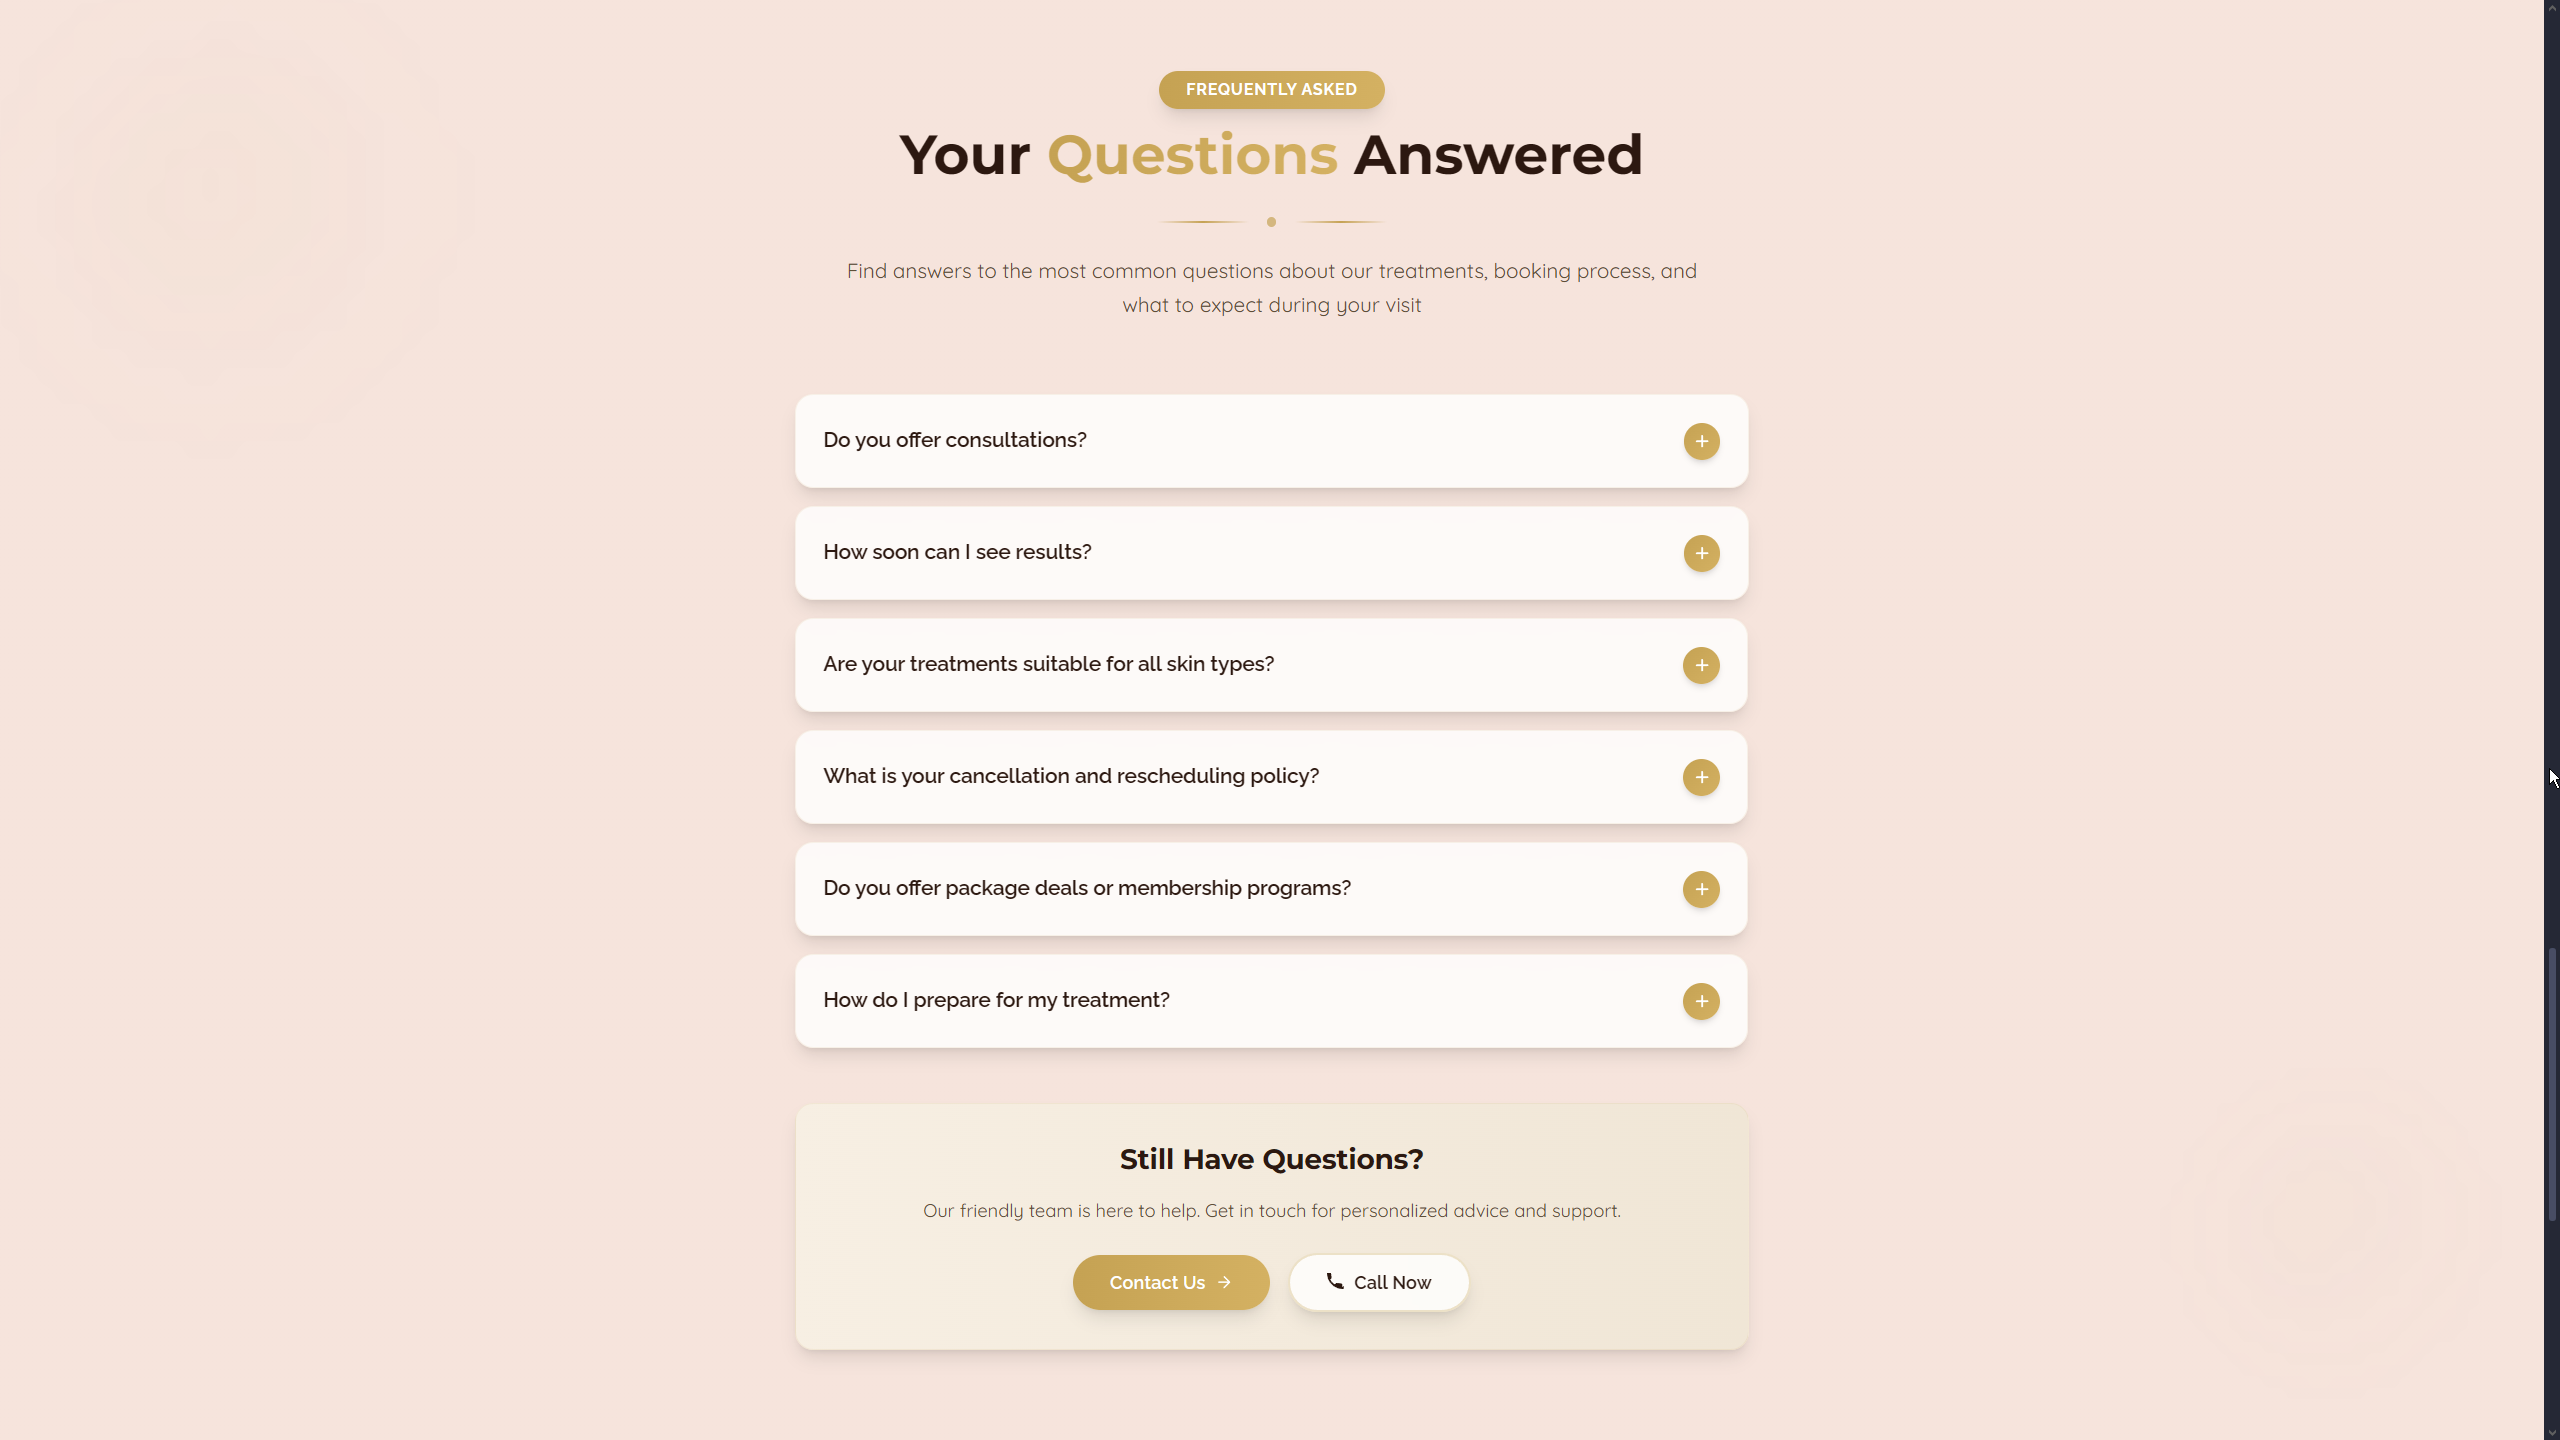Expand 'Do you offer consultations?' question

(954, 440)
